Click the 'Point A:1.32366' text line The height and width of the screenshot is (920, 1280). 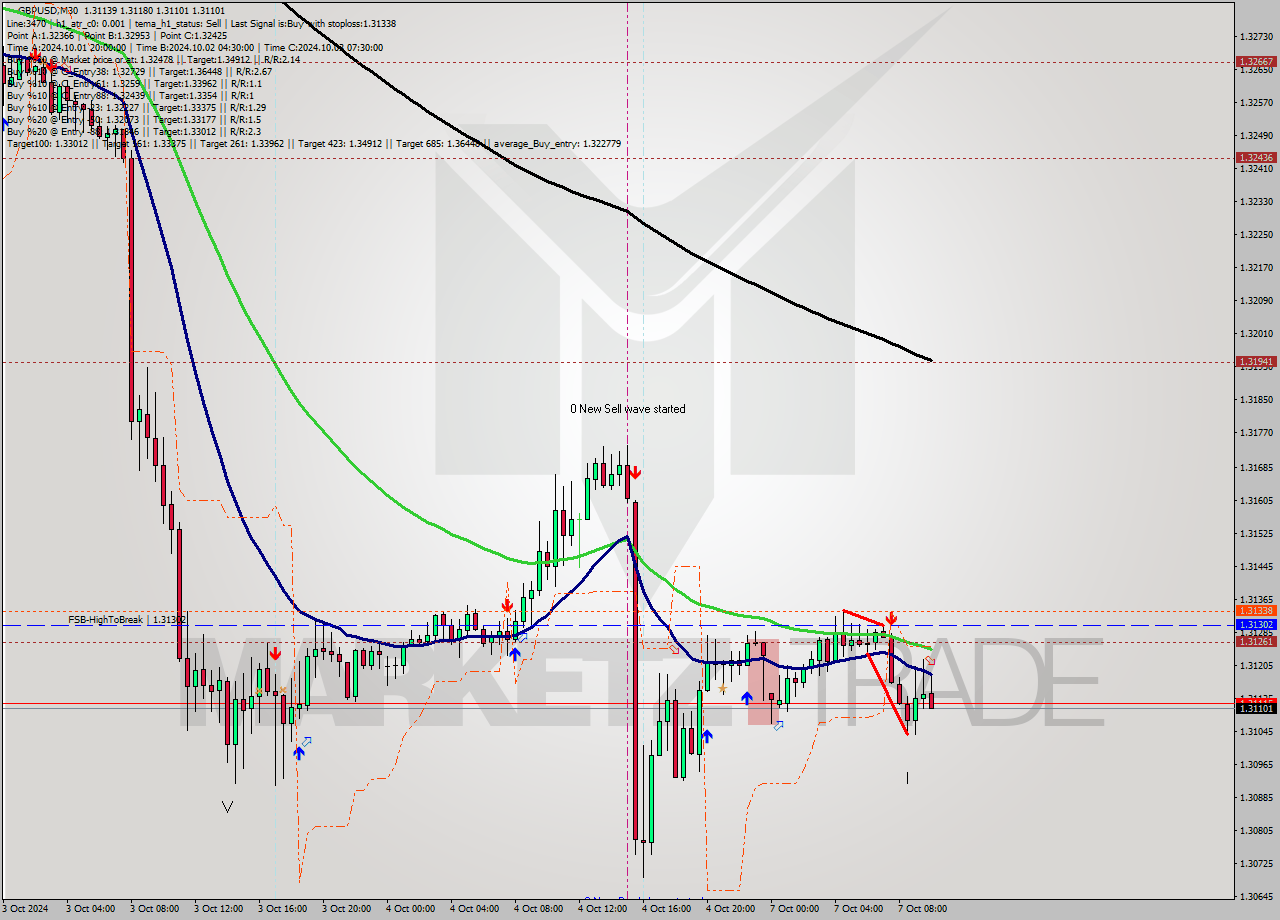coord(39,35)
